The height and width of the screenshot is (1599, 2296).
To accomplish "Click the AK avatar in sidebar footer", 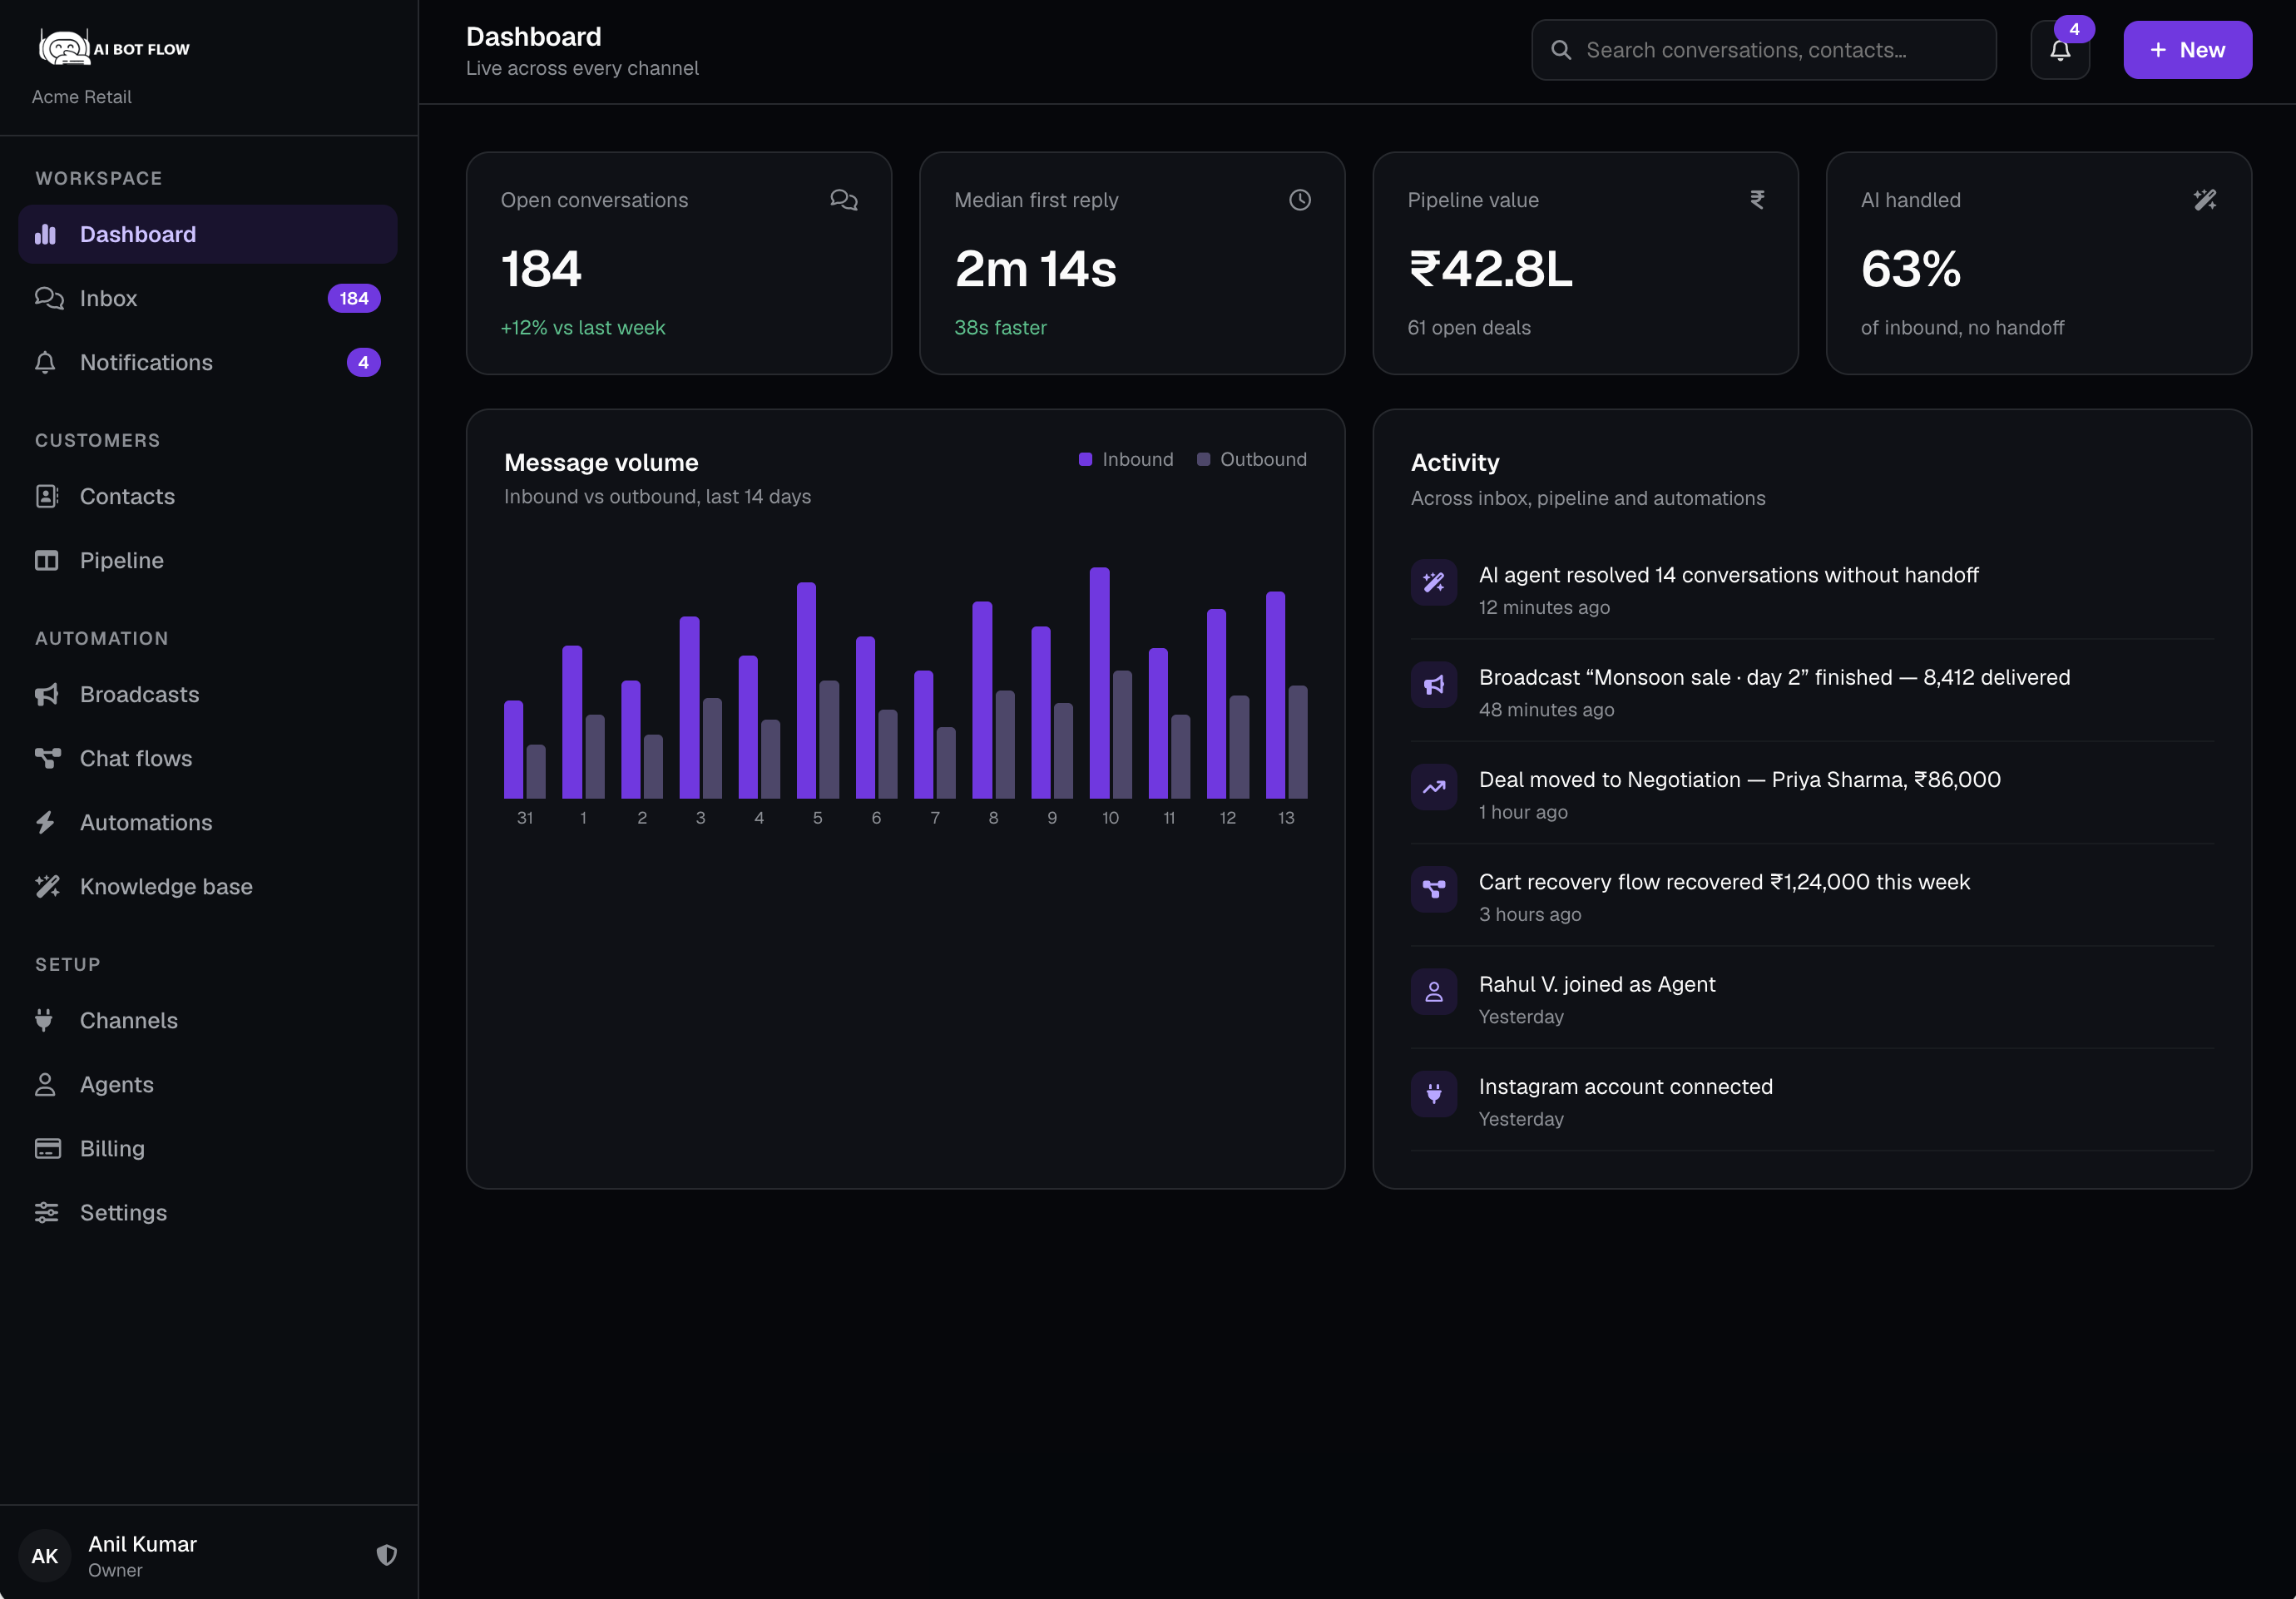I will click(45, 1555).
